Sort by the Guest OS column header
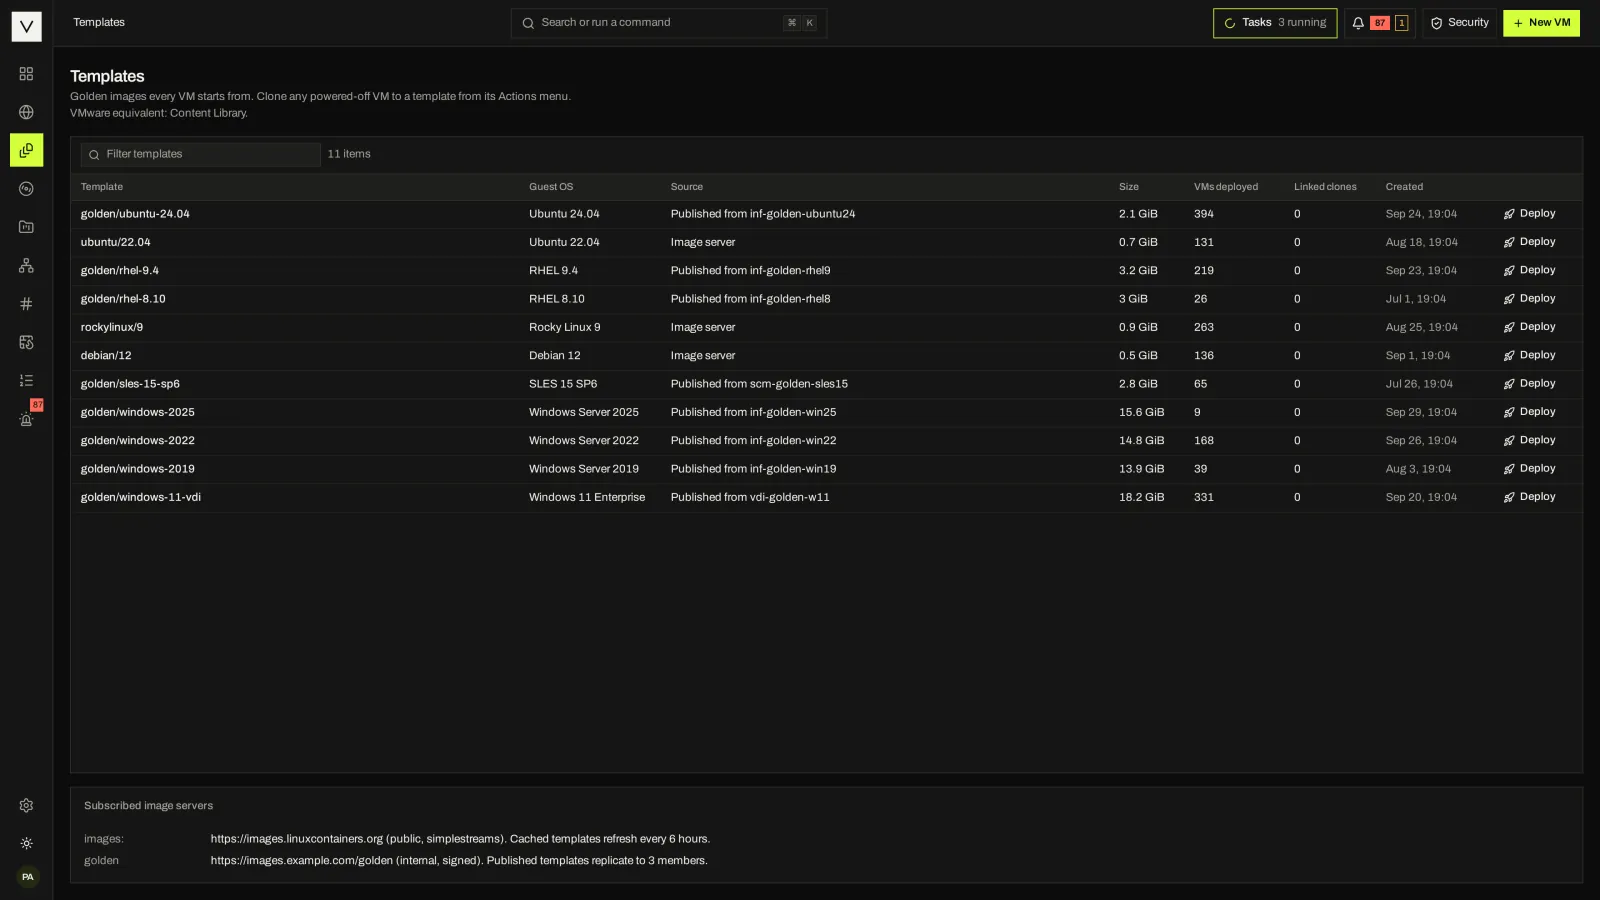Screen dimensions: 1600x900 coord(551,187)
